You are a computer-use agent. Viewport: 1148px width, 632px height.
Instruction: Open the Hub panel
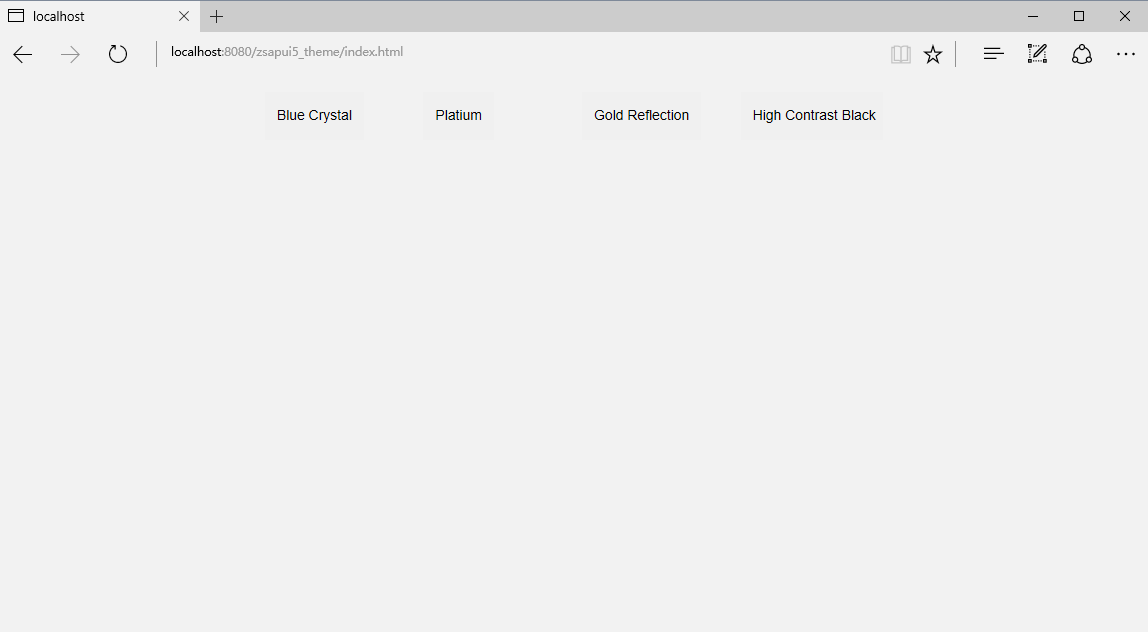point(993,54)
